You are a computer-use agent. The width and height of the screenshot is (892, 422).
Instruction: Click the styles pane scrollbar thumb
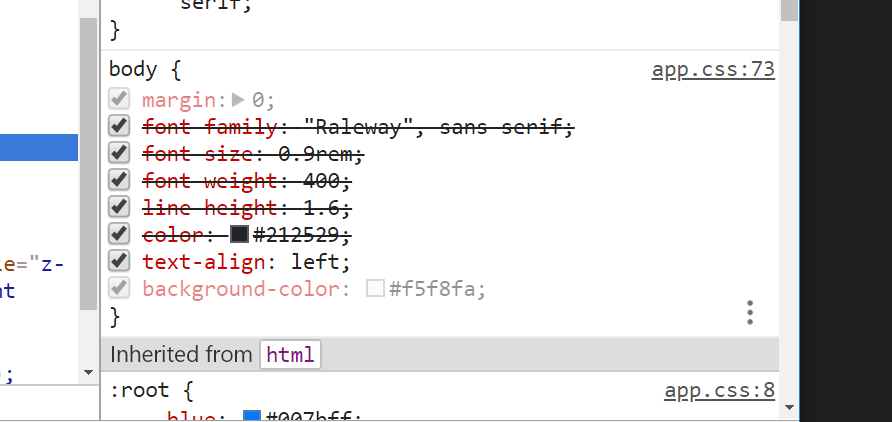point(789,10)
